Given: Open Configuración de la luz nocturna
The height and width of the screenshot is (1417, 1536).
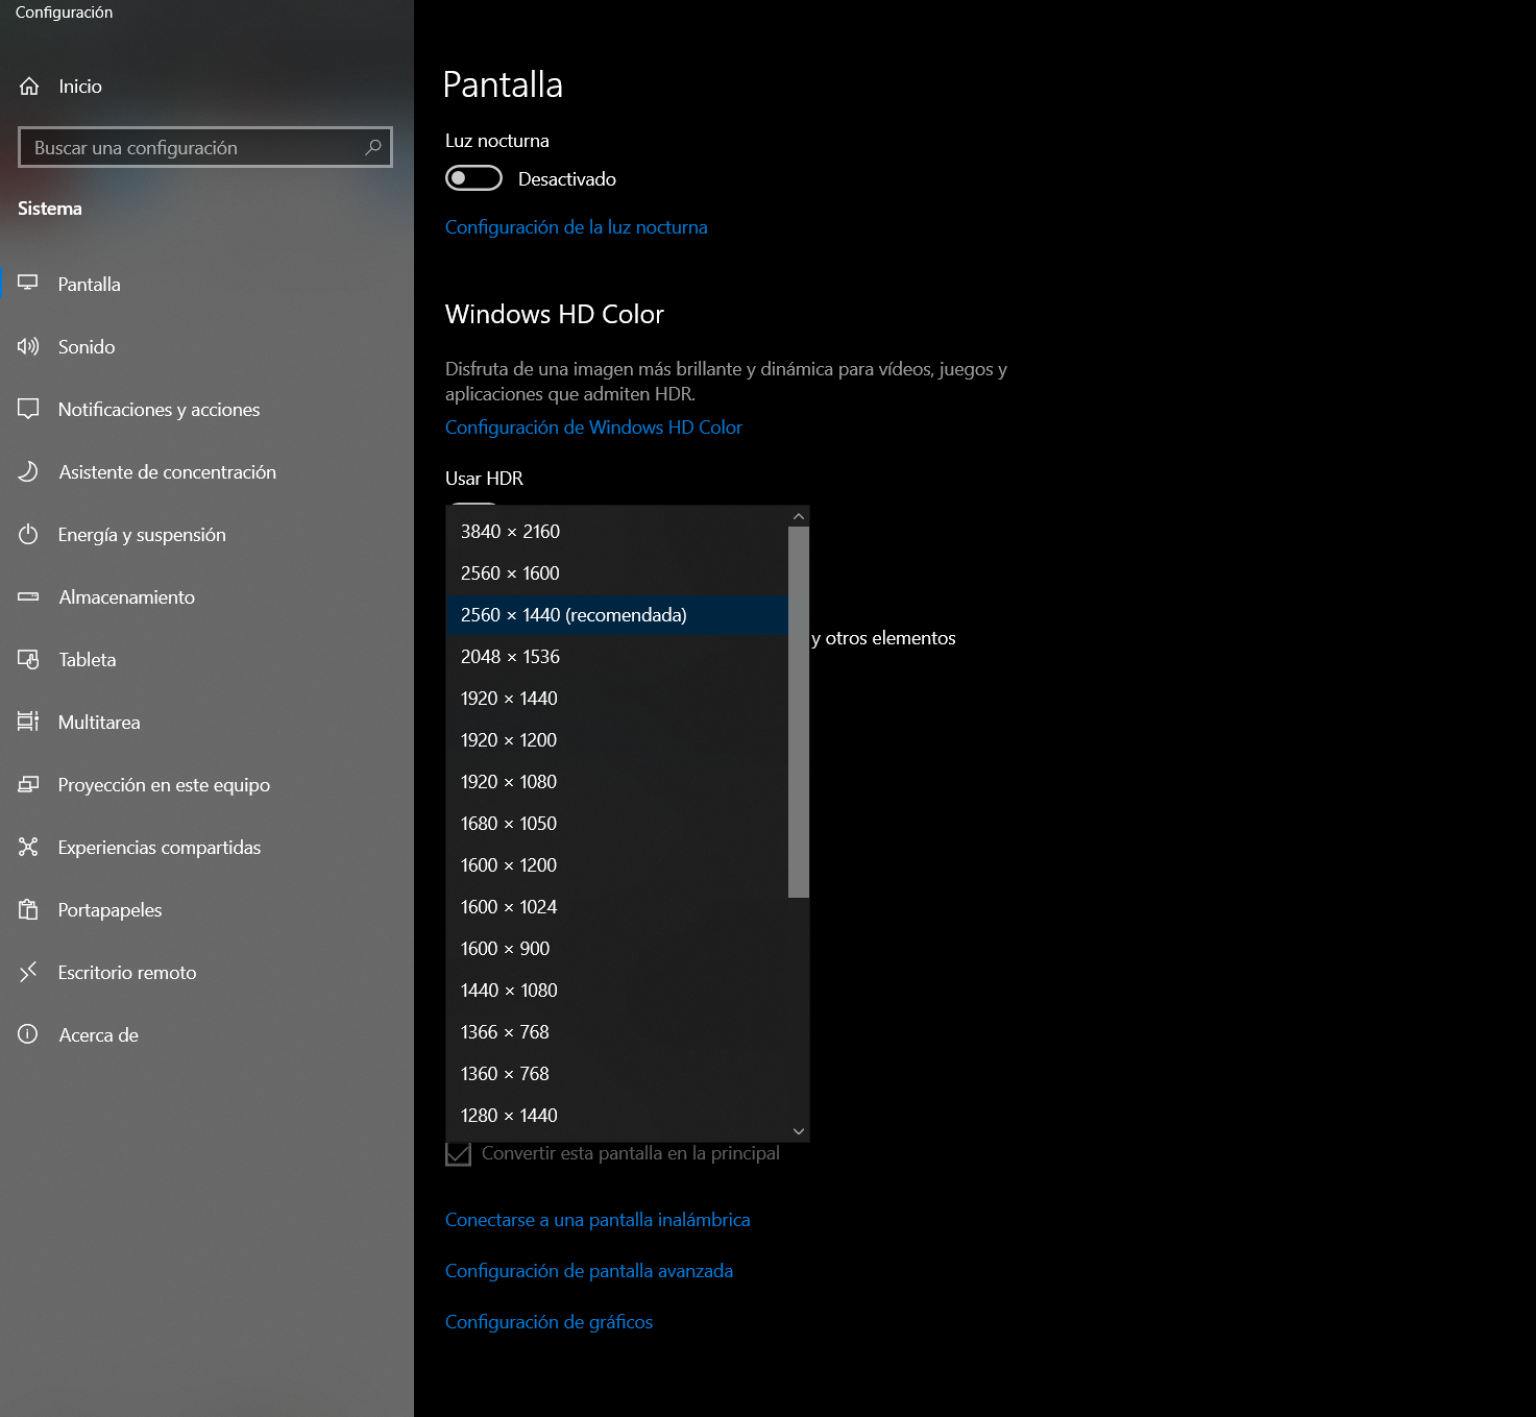Looking at the screenshot, I should [576, 227].
